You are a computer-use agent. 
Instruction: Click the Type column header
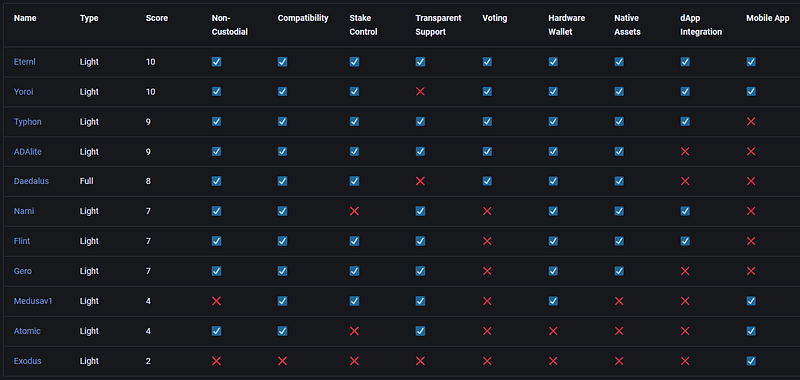click(x=89, y=18)
